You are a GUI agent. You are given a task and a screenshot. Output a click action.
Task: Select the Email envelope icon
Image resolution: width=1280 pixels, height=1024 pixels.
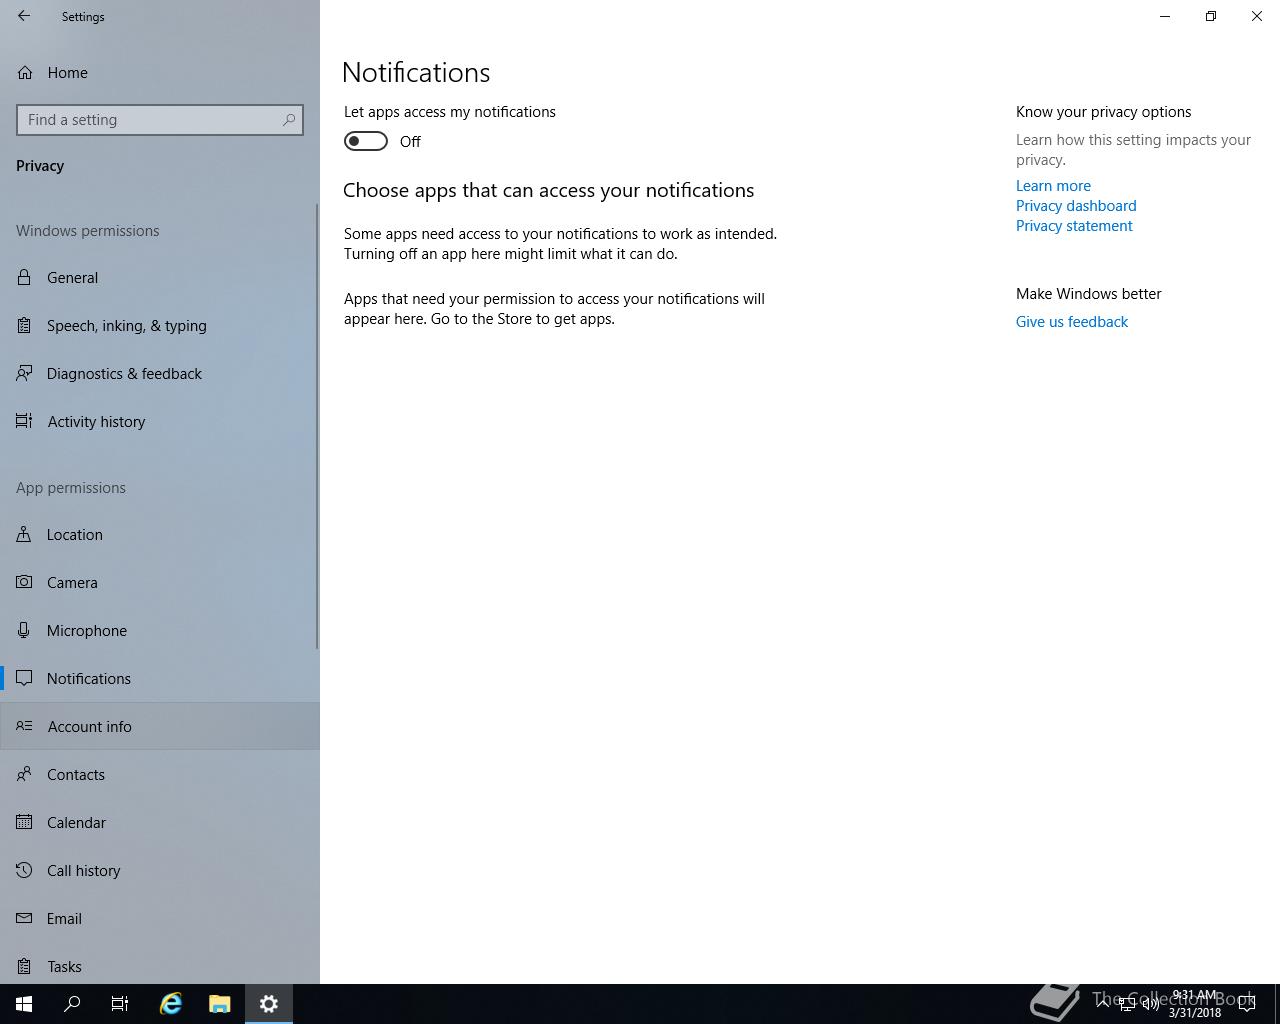tap(24, 919)
